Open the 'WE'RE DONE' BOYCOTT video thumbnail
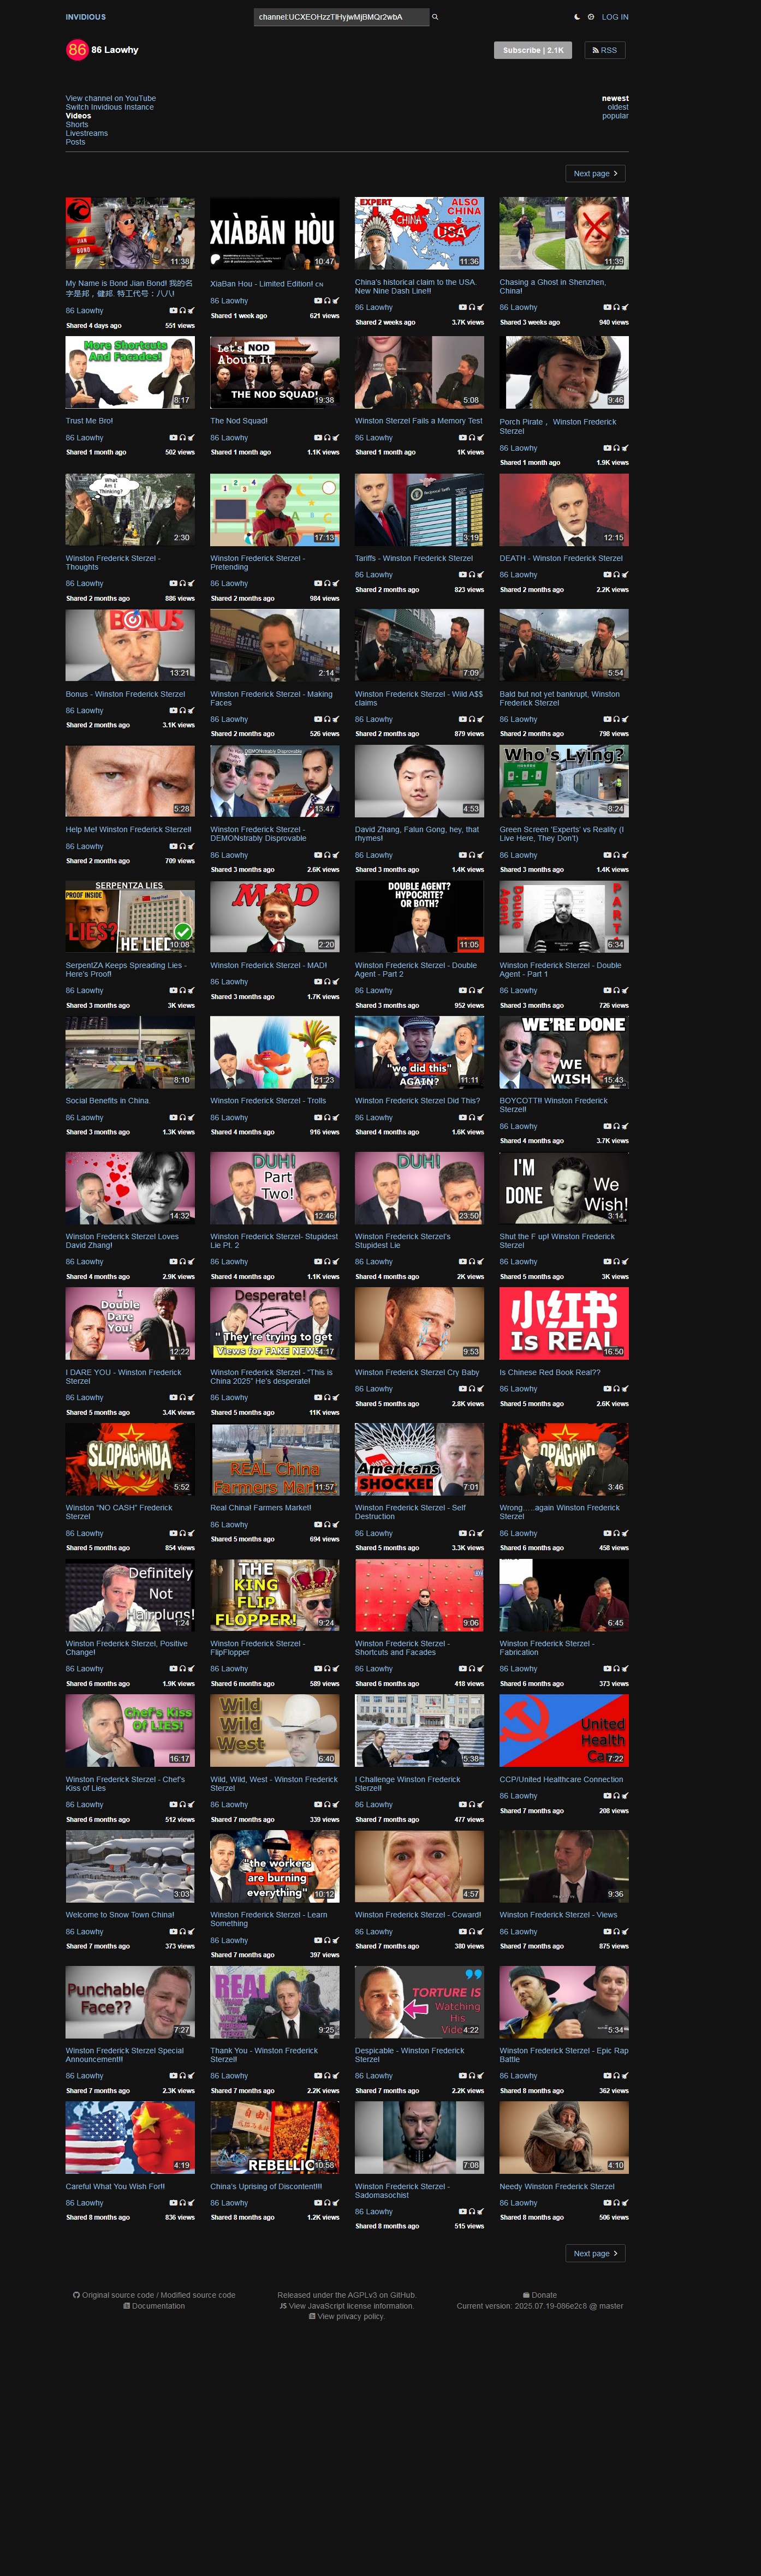This screenshot has width=761, height=2576. pos(564,1052)
